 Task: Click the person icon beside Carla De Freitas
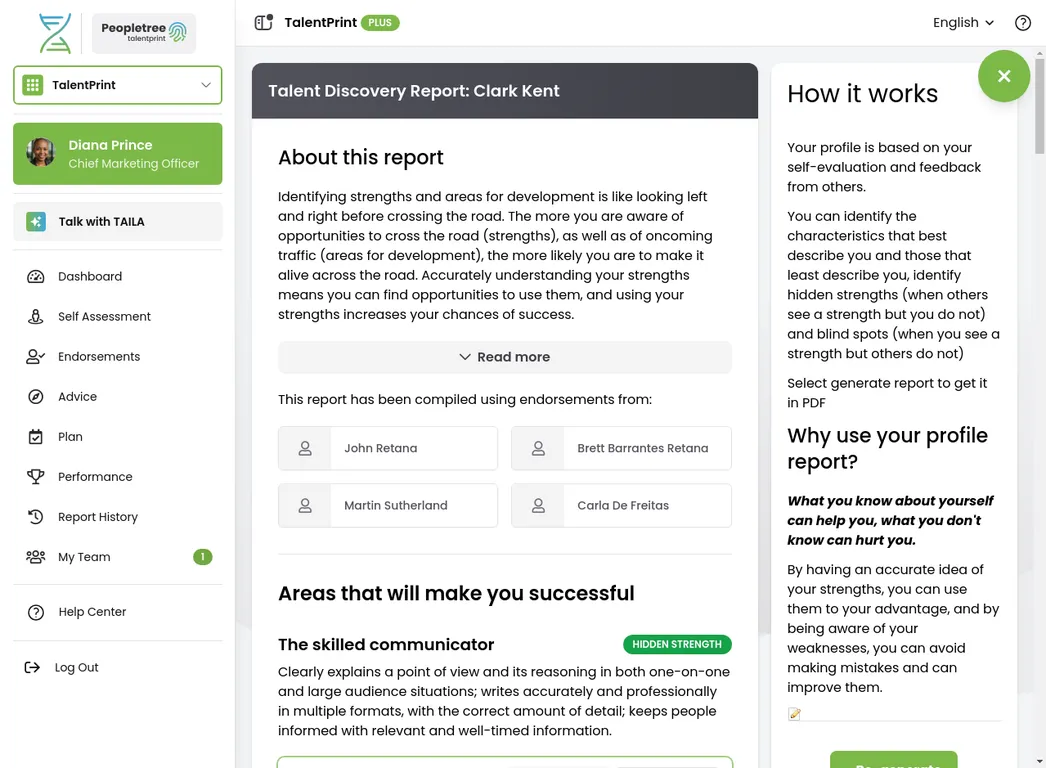click(x=538, y=506)
